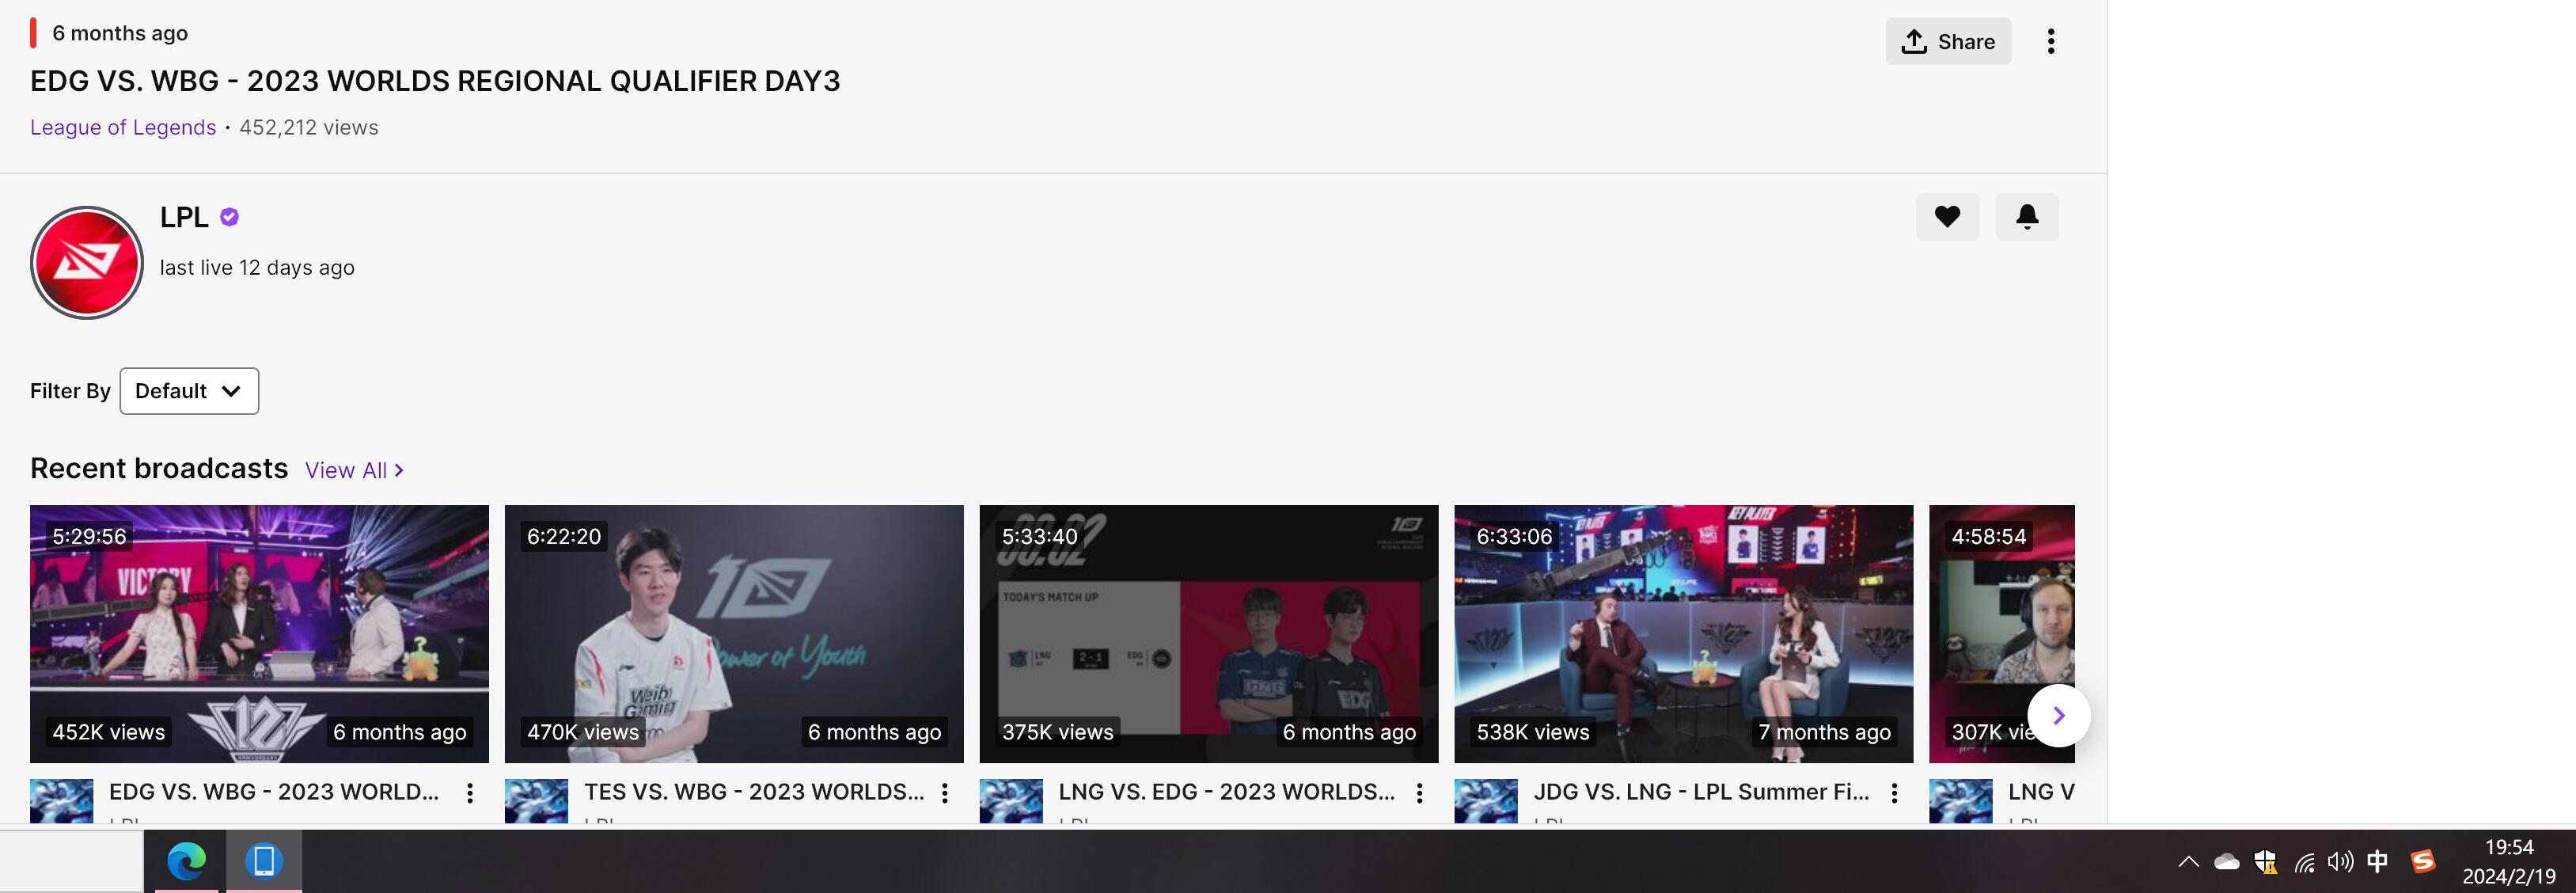Click the JDG VS. LNG video title
This screenshot has height=893, width=2576.
click(1700, 792)
